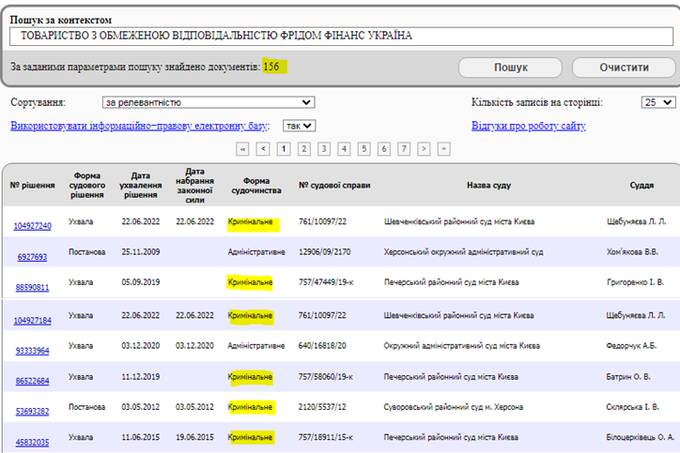Click case number 757/47449/19-к
This screenshot has width=680, height=453.
(x=326, y=282)
